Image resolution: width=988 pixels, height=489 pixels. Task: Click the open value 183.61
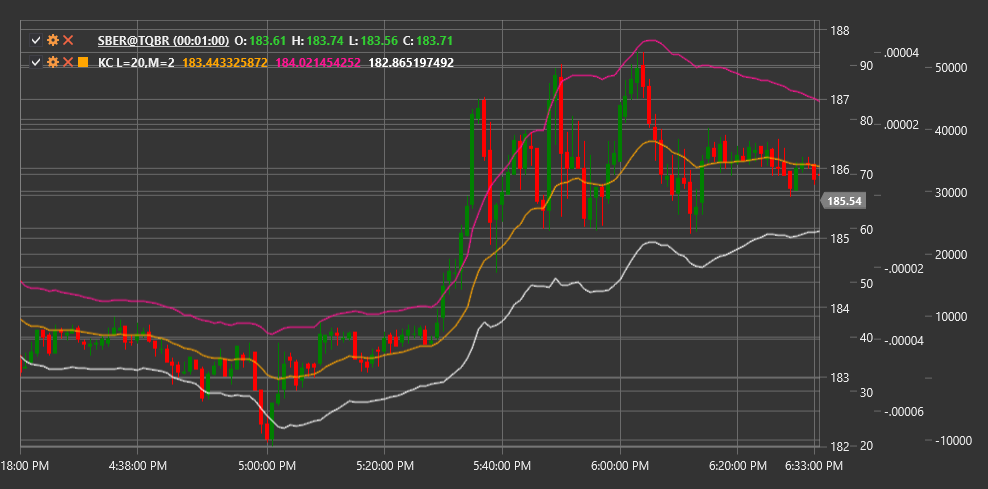(267, 41)
